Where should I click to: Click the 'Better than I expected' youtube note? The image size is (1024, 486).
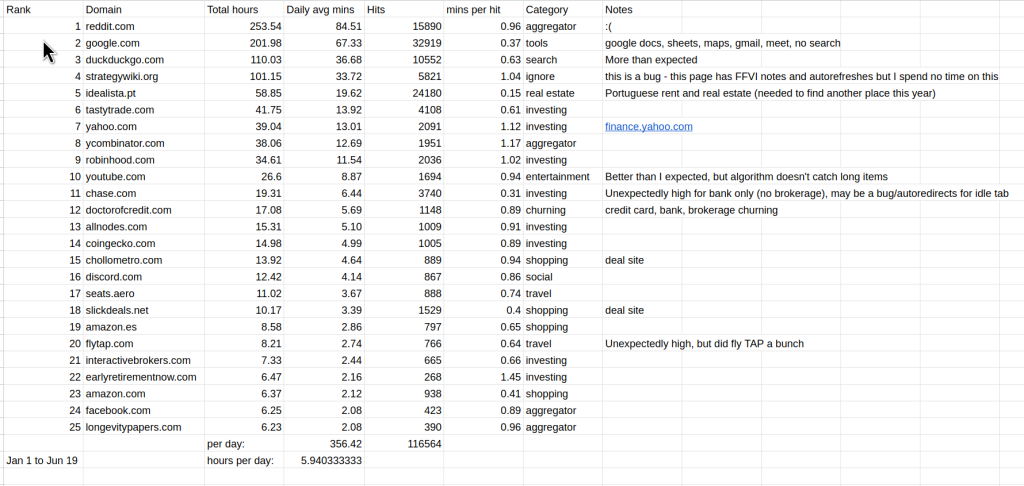[746, 177]
